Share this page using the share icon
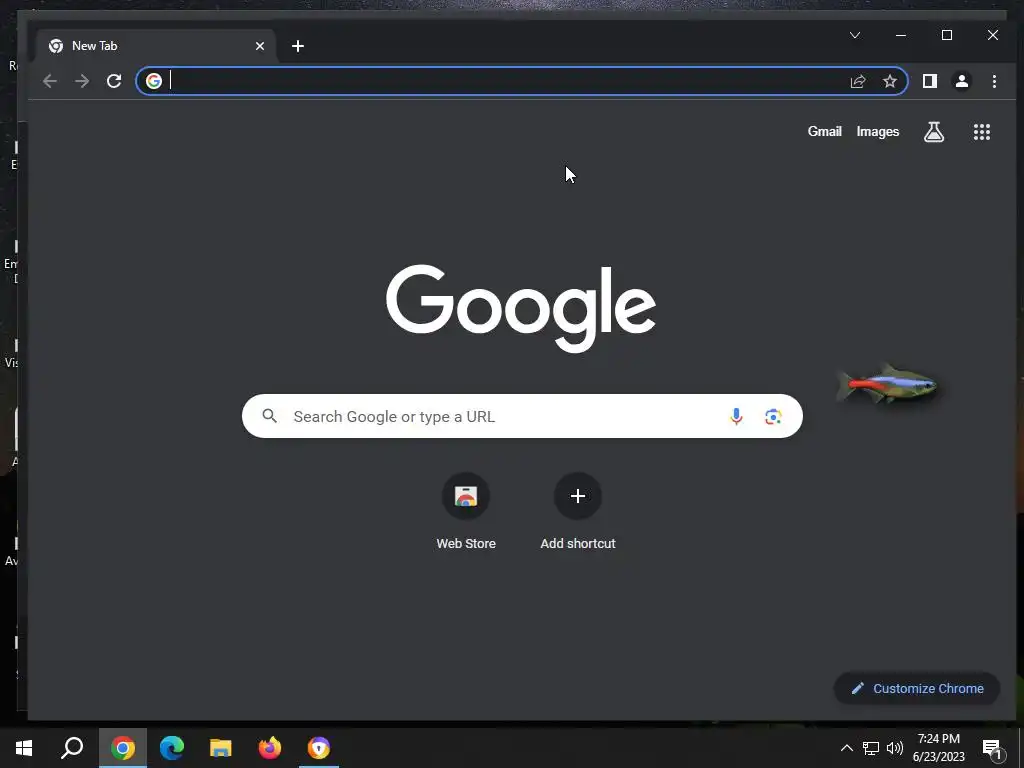 (x=857, y=81)
